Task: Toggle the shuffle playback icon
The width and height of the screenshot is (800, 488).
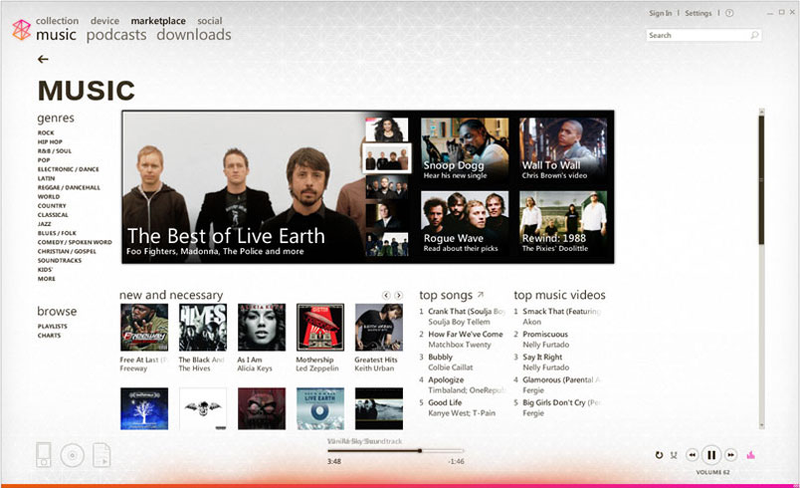Action: tap(673, 455)
